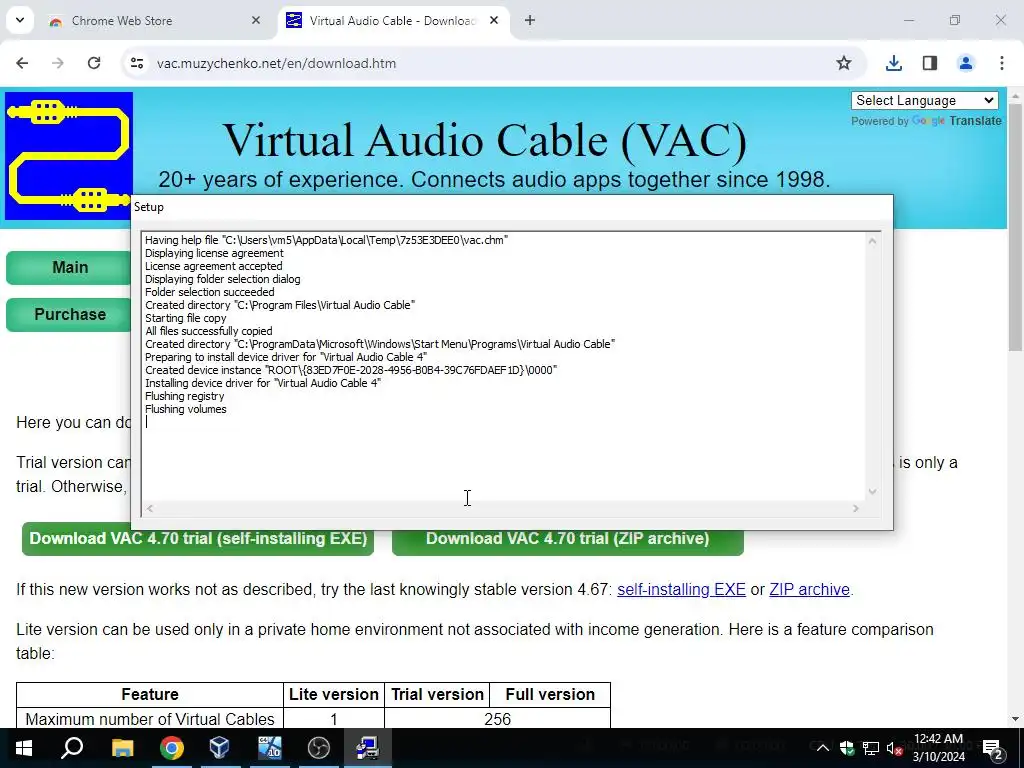1024x768 pixels.
Task: Click "Maximum number of Virtual Cables" cell
Action: [150, 719]
